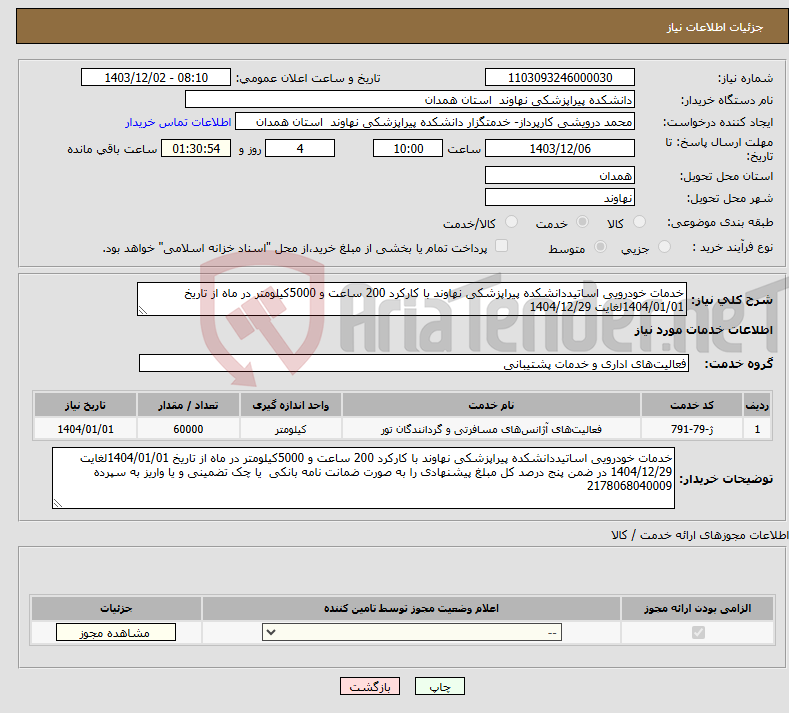Click the buyer organization name field

pyautogui.click(x=410, y=100)
